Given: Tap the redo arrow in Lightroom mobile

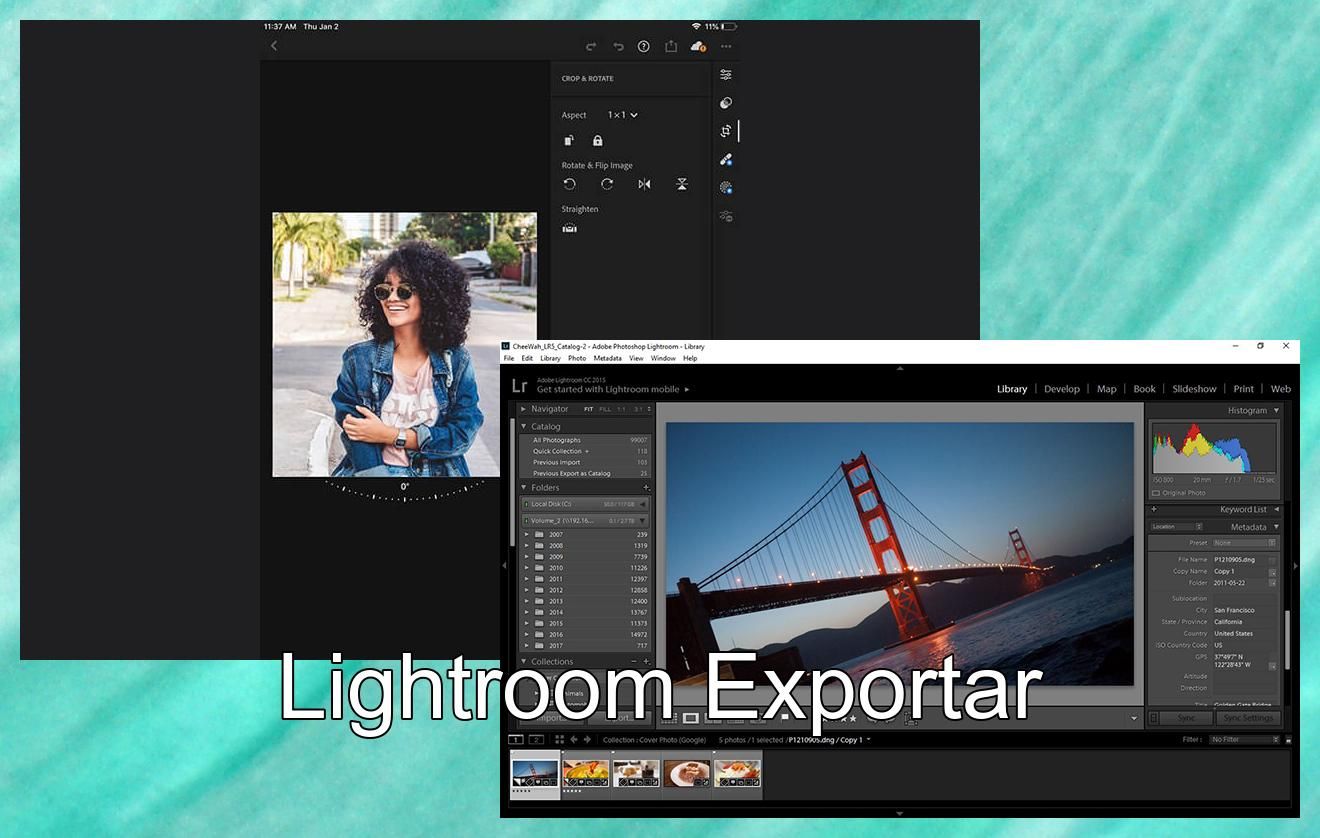Looking at the screenshot, I should pyautogui.click(x=591, y=46).
